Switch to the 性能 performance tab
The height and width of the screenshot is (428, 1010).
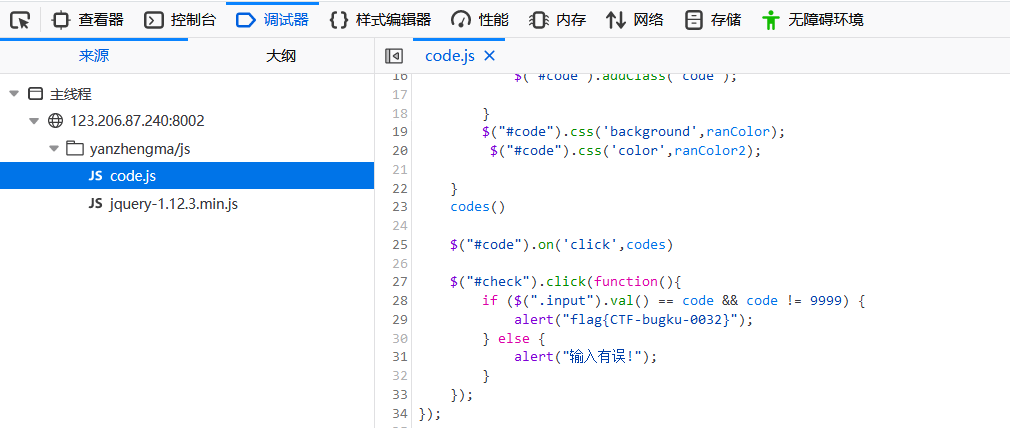coord(480,20)
